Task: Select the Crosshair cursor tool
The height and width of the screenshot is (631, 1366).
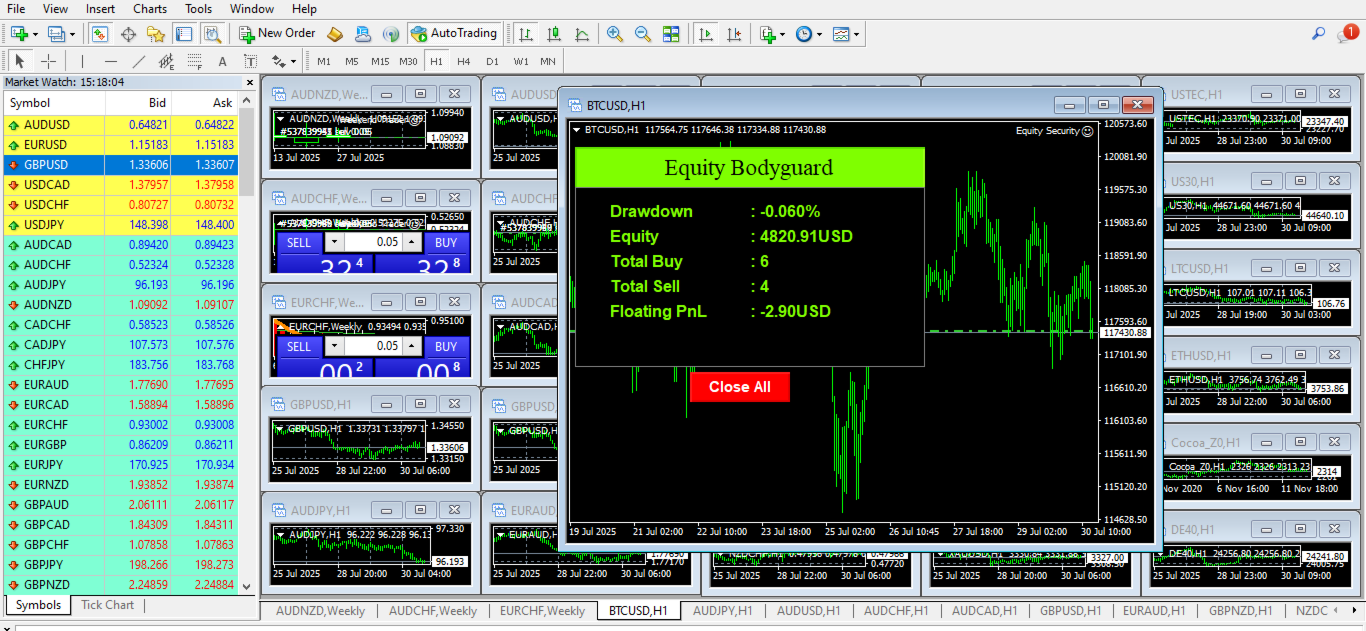Action: [48, 61]
